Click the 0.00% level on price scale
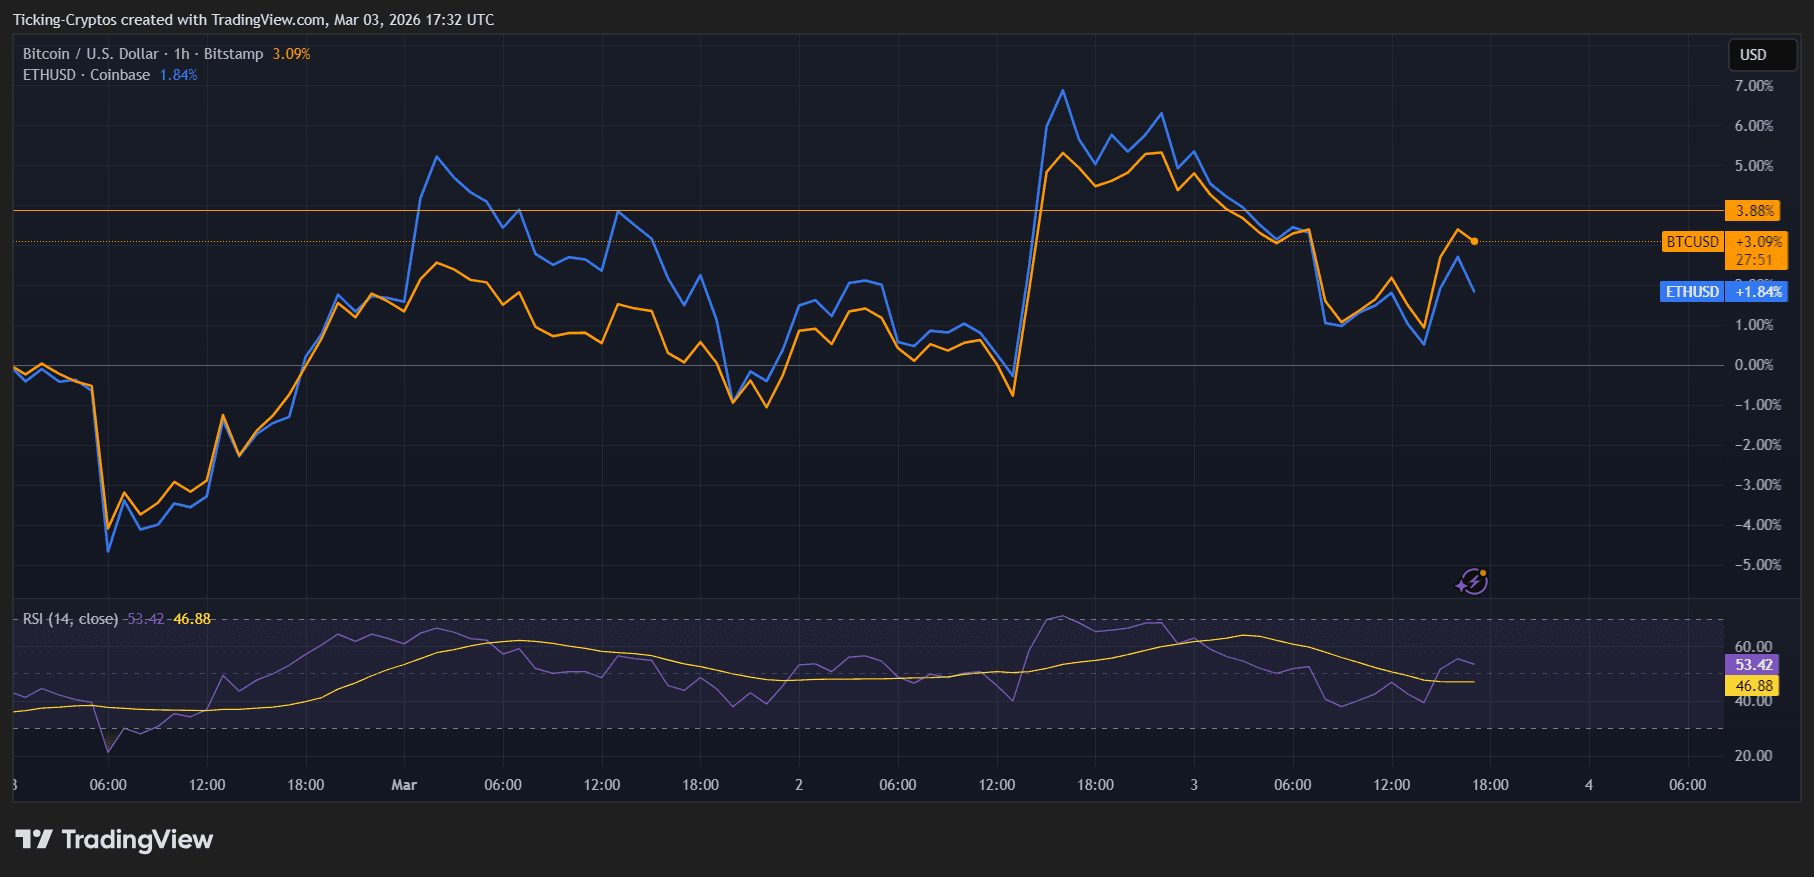The height and width of the screenshot is (877, 1814). click(1754, 365)
